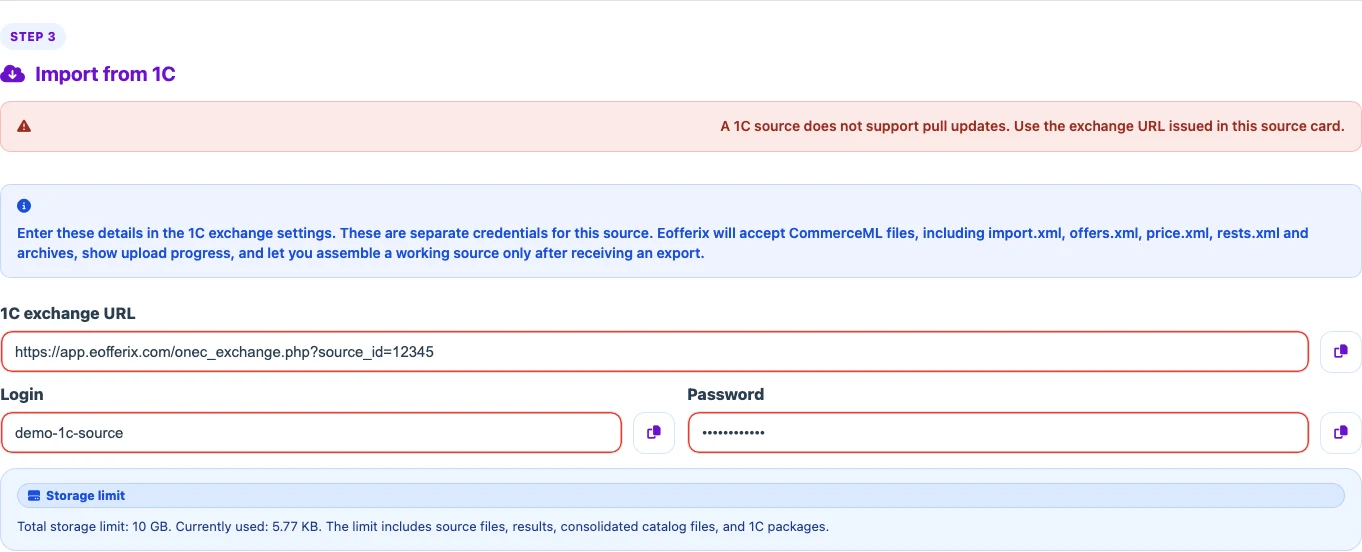This screenshot has width=1362, height=552.
Task: Focus the 1C exchange URL field
Action: (x=655, y=352)
